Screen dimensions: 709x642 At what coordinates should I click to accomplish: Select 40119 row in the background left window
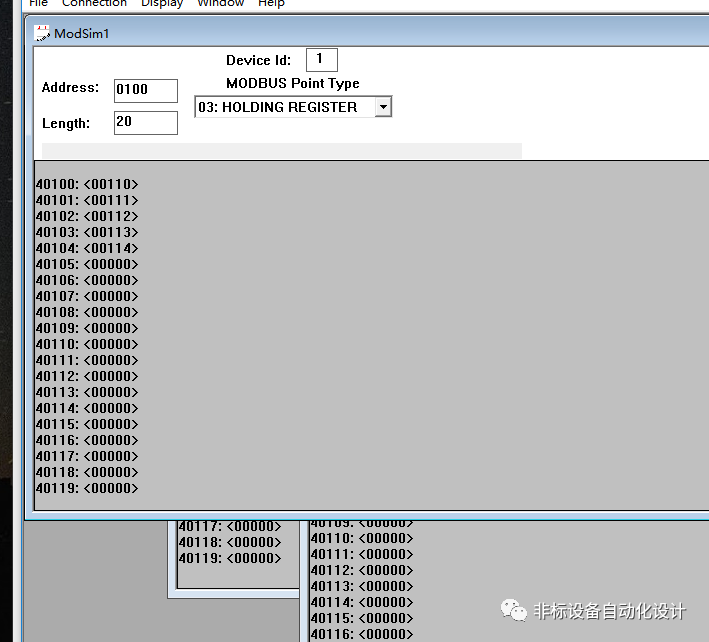point(230,558)
